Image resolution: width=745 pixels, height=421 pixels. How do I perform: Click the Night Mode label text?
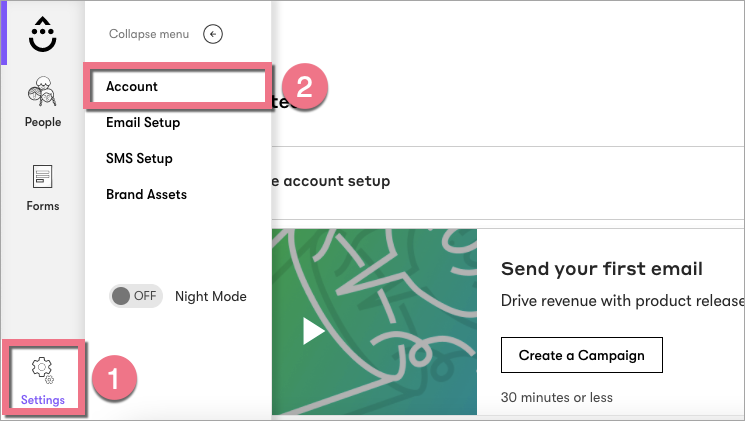tap(210, 296)
